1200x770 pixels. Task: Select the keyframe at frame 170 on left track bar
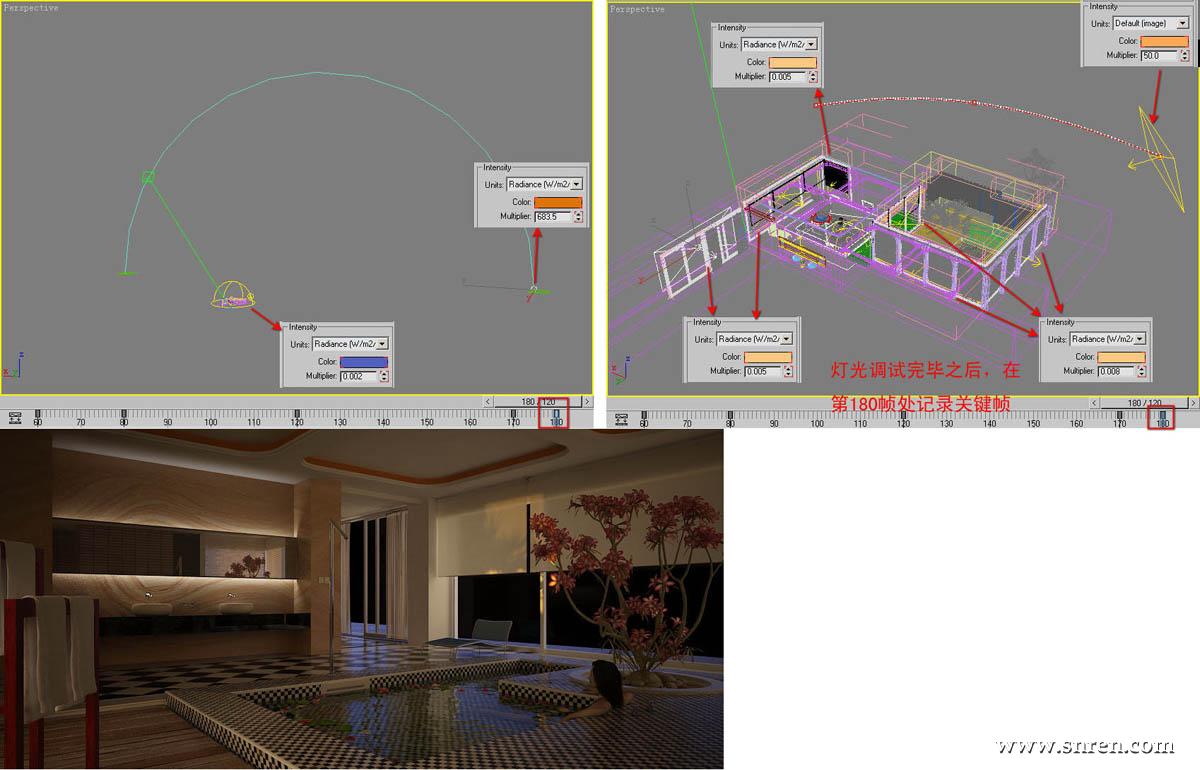pyautogui.click(x=513, y=413)
